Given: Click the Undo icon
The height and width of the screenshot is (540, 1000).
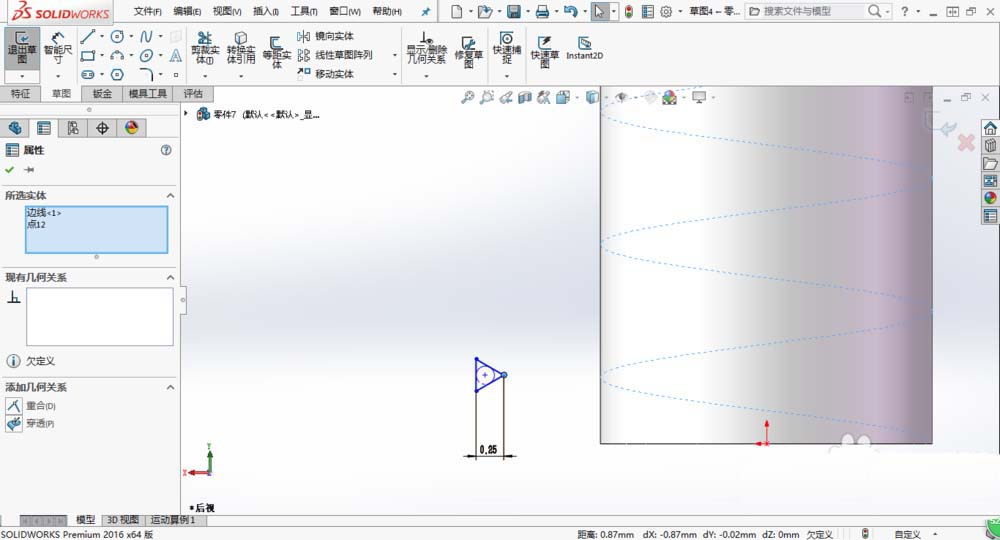Looking at the screenshot, I should pos(570,11).
